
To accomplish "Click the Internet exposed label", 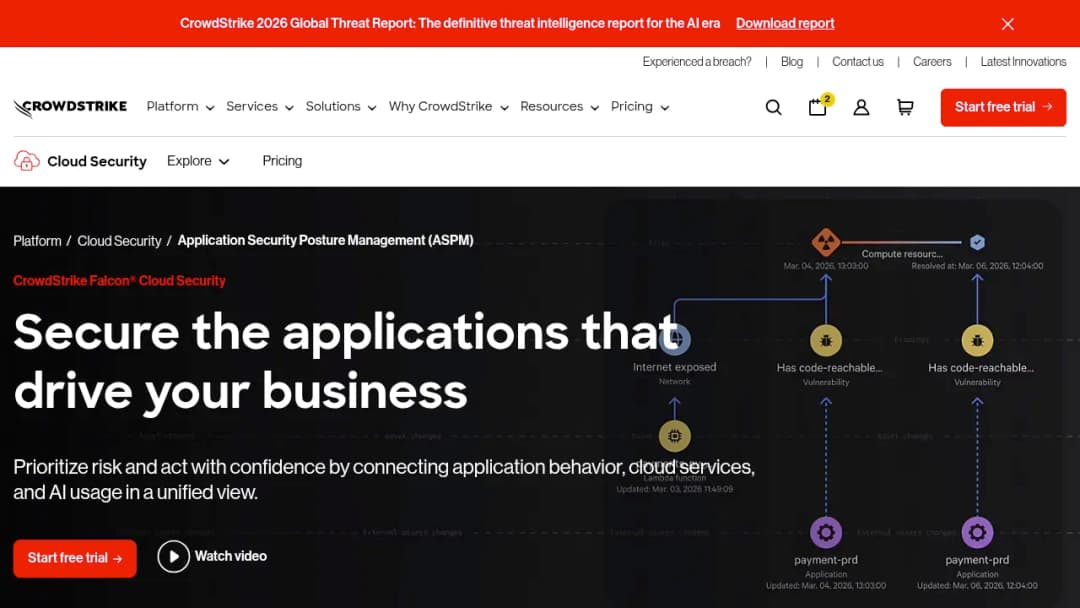I will (674, 368).
